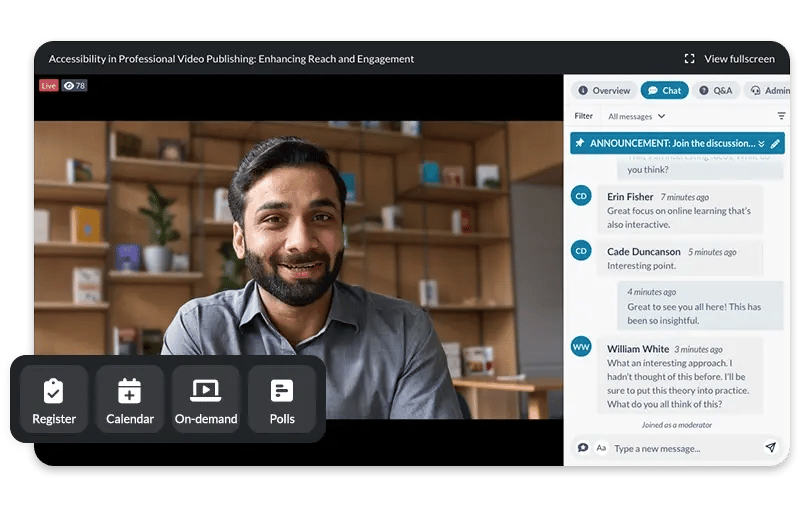Open the All messages filter dropdown
The width and height of the screenshot is (800, 506).
tap(637, 116)
